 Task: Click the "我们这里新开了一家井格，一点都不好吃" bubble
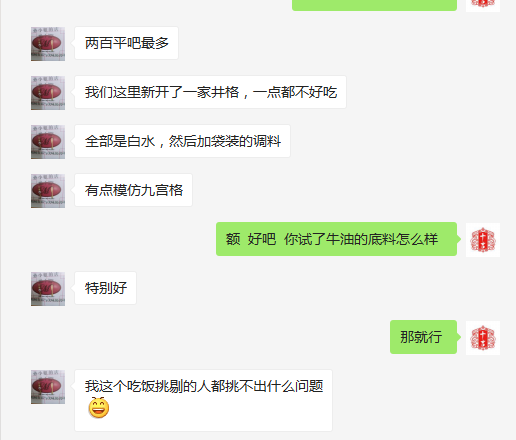point(211,92)
